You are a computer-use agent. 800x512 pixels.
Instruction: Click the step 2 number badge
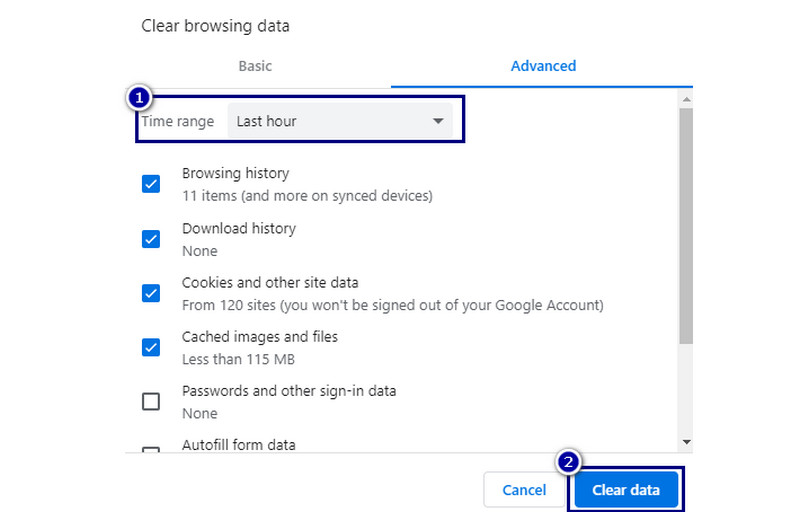point(568,462)
